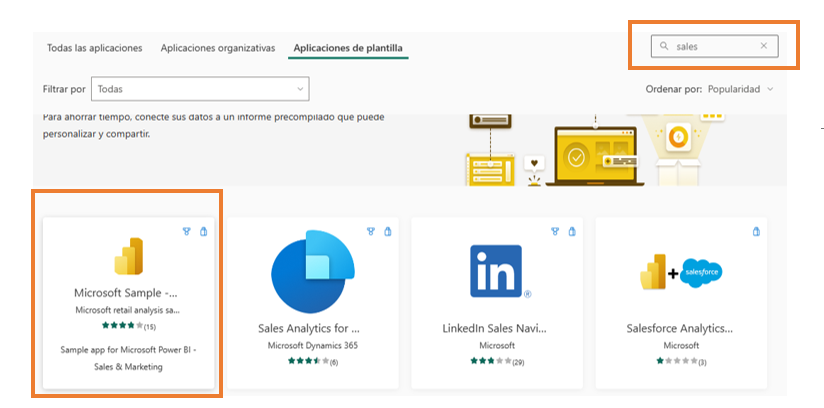The width and height of the screenshot is (824, 408).
Task: Open the Microsoft Sample app title
Action: pos(129,293)
